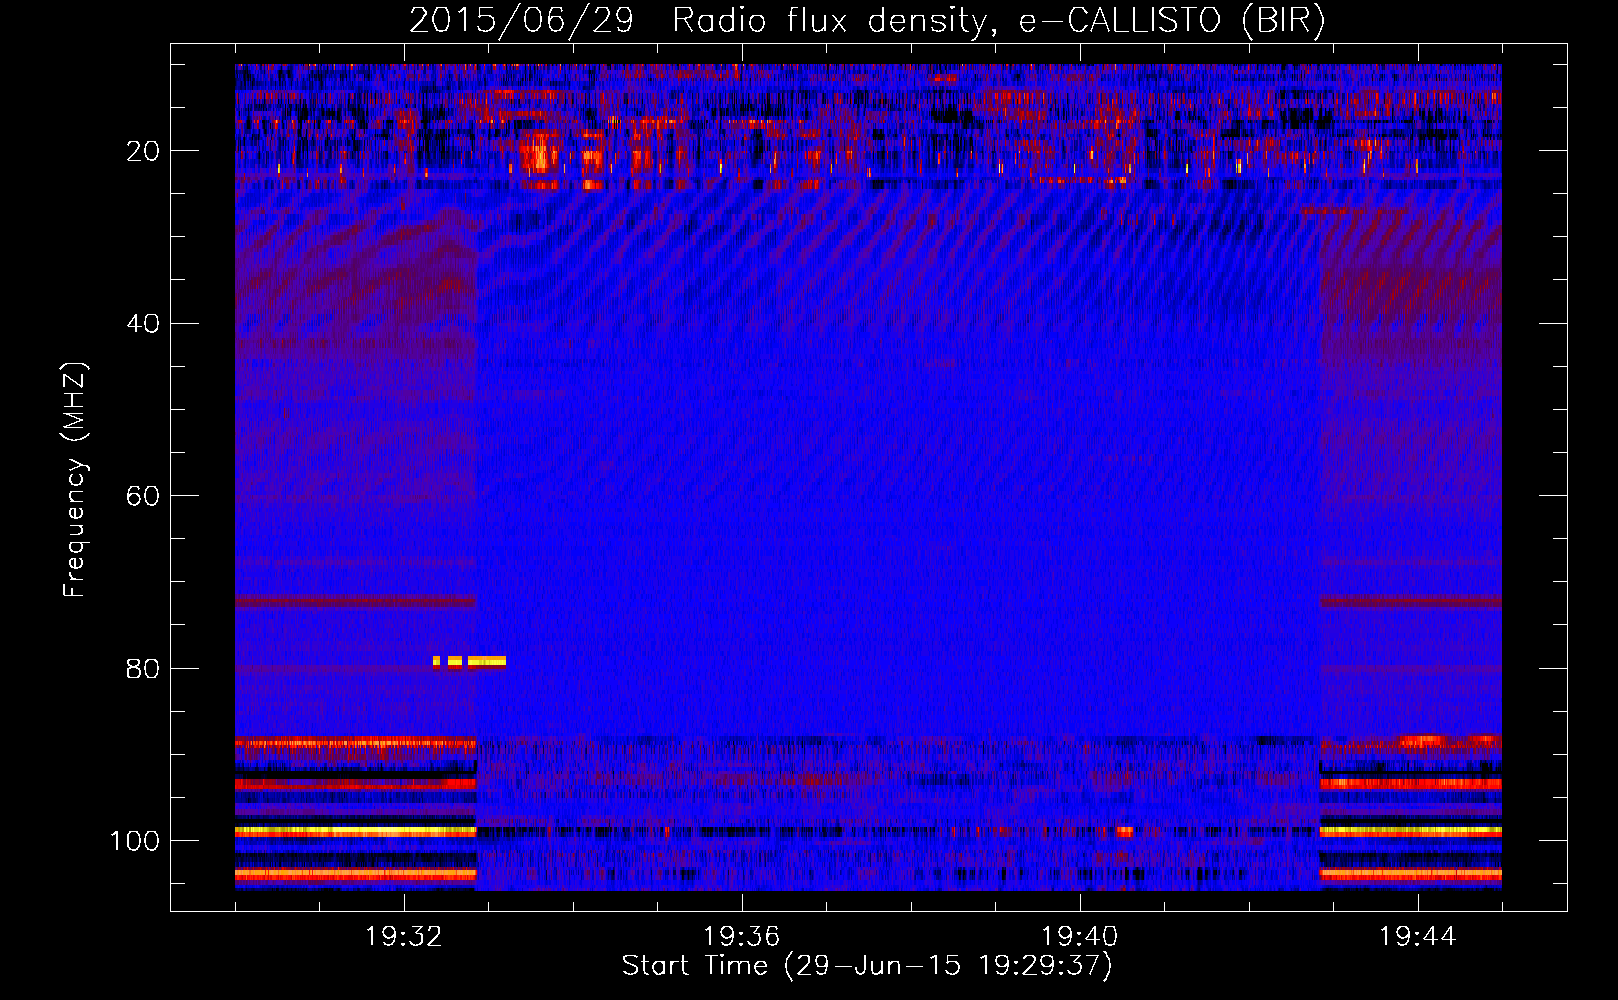Click the '100' frequency tick label

click(x=135, y=841)
